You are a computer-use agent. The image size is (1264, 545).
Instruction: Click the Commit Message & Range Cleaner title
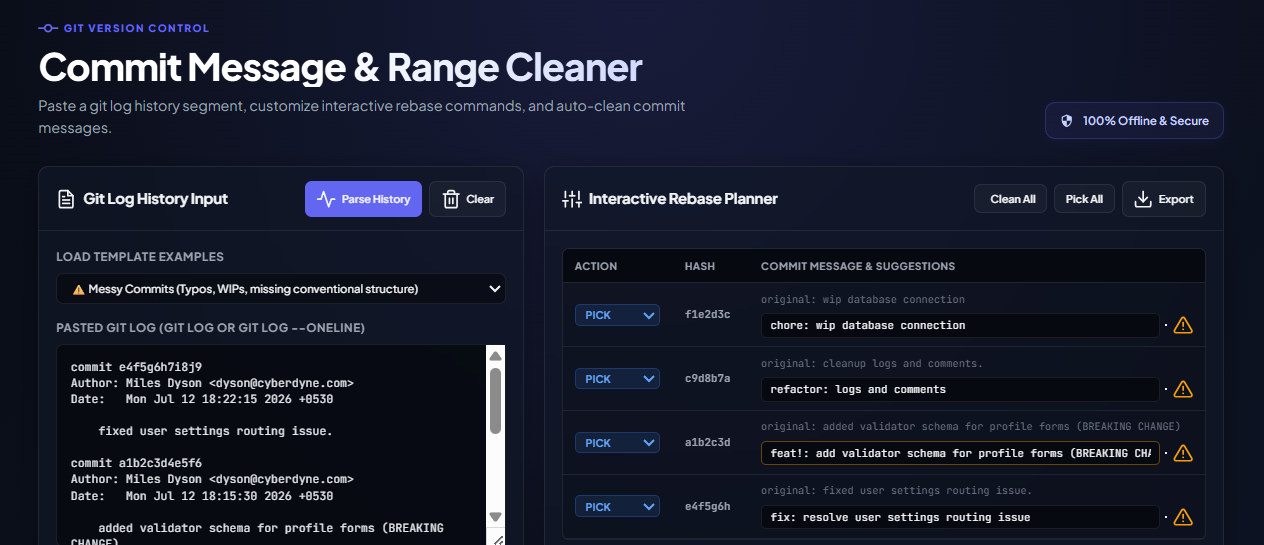340,67
